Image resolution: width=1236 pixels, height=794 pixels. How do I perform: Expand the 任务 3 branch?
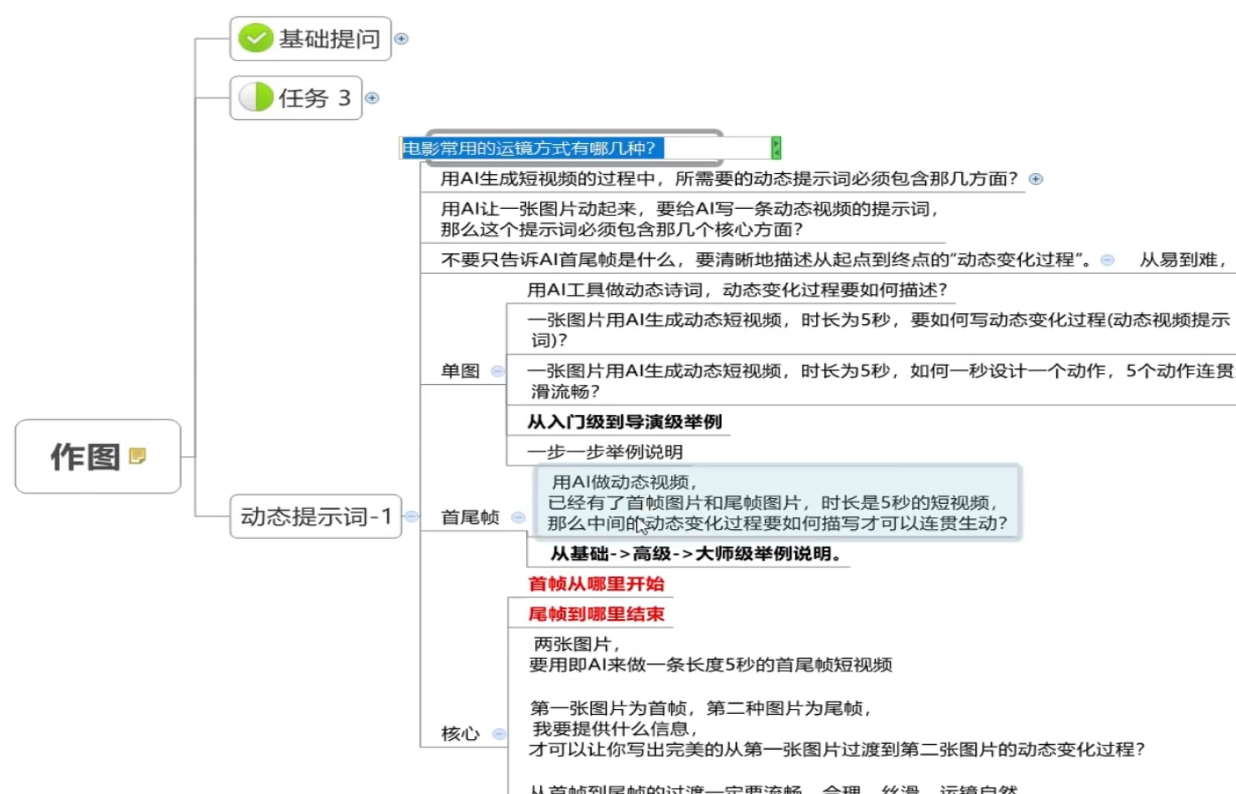coord(372,98)
